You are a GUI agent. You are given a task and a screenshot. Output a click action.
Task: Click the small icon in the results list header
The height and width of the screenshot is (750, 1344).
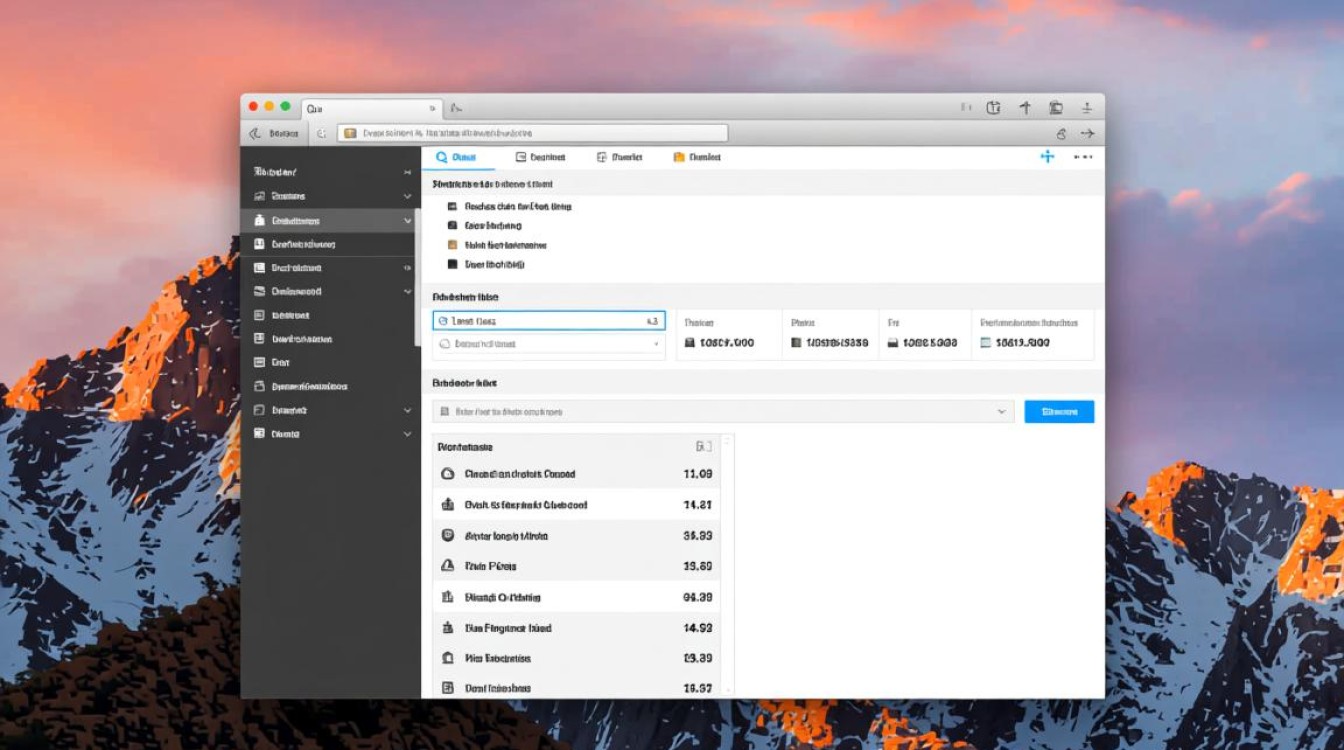click(702, 447)
